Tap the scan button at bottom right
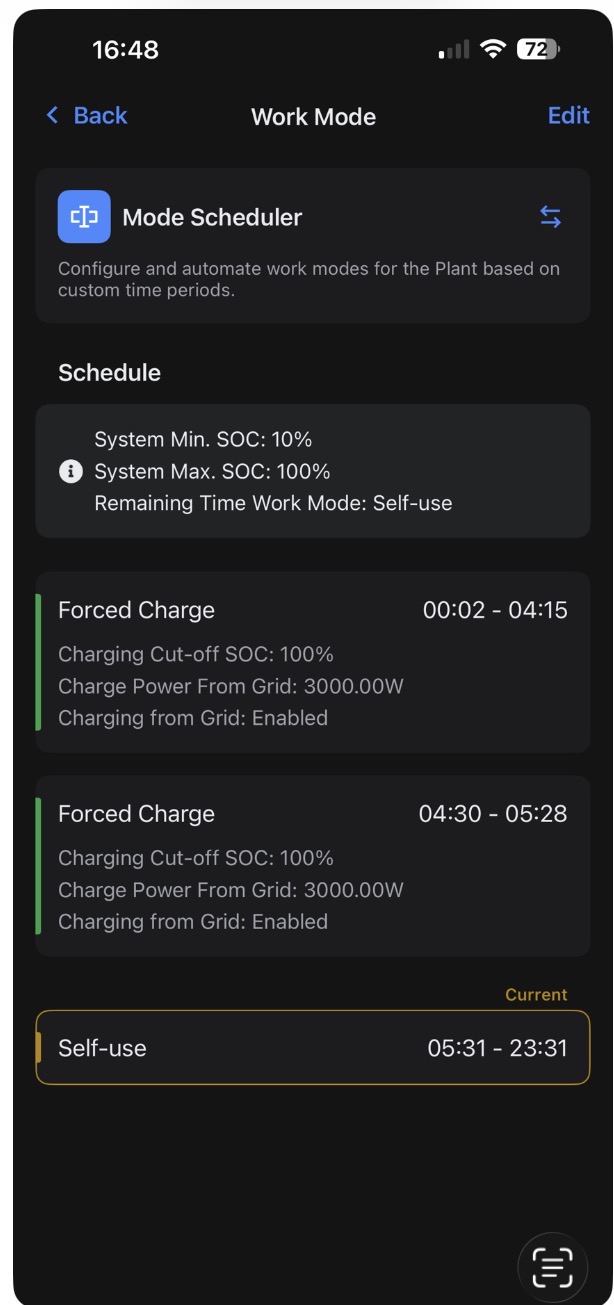 (x=551, y=1267)
